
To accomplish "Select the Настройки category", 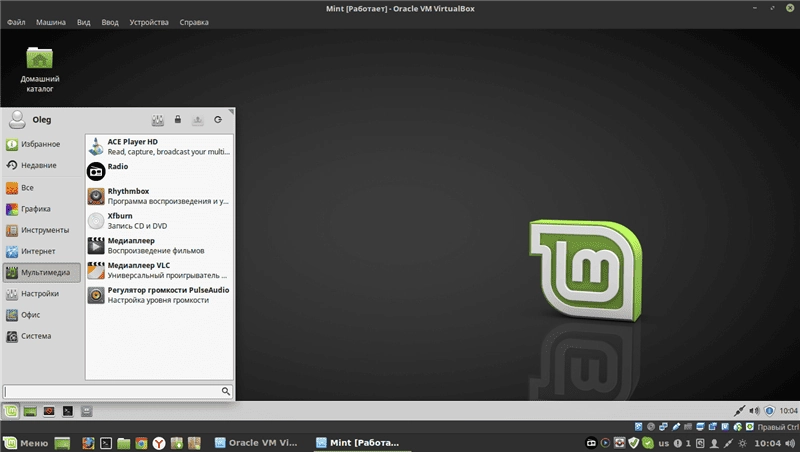I will [42, 293].
